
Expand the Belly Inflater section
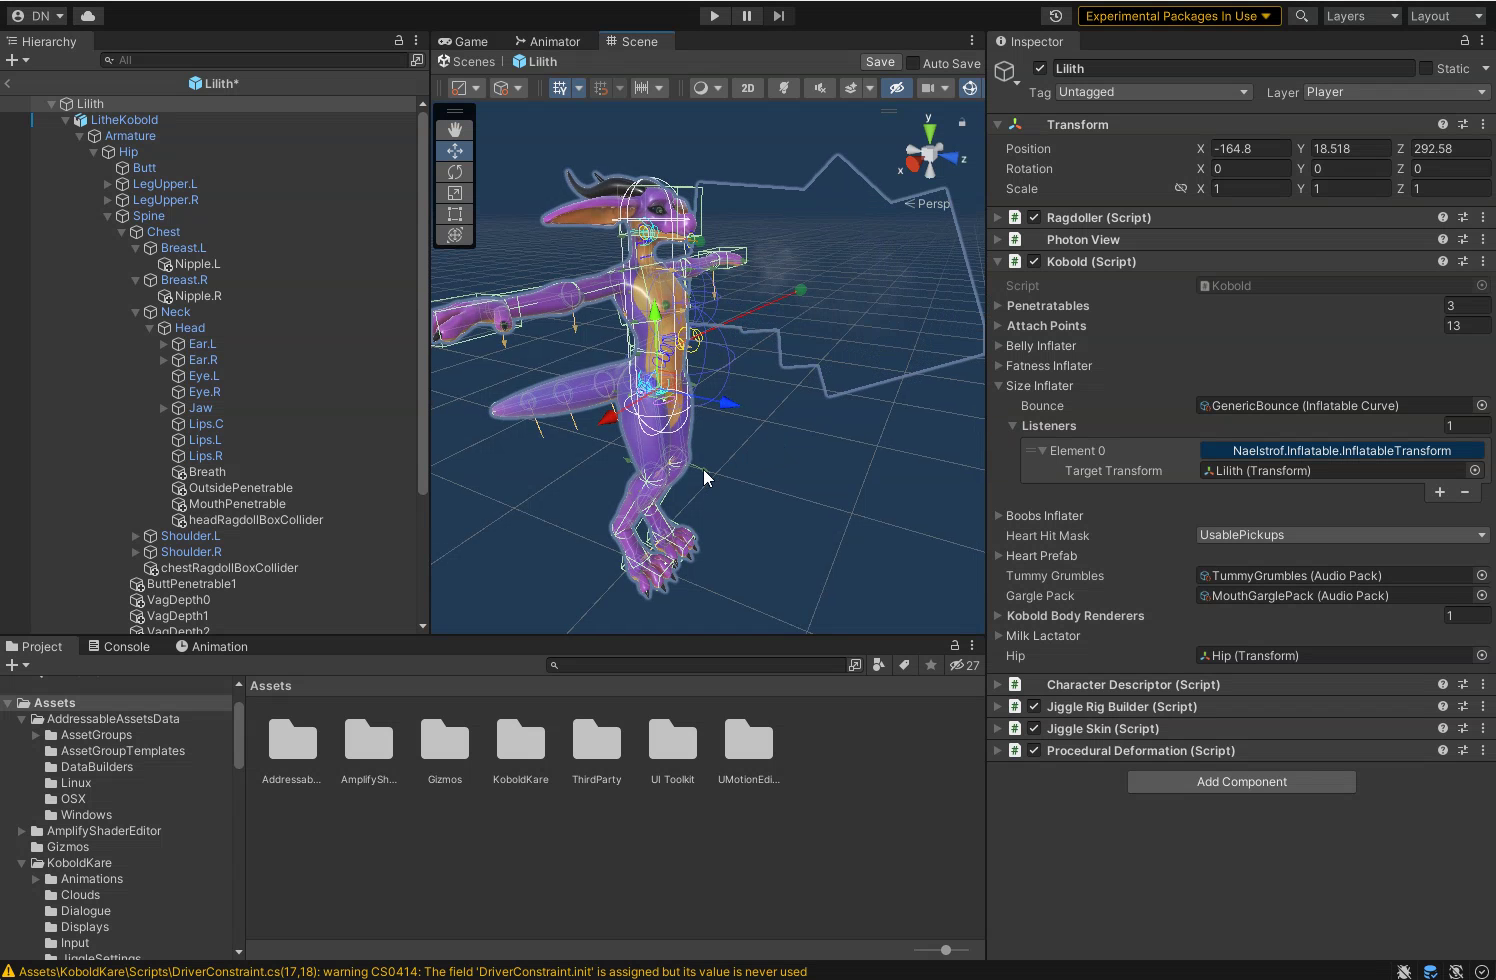coord(998,346)
